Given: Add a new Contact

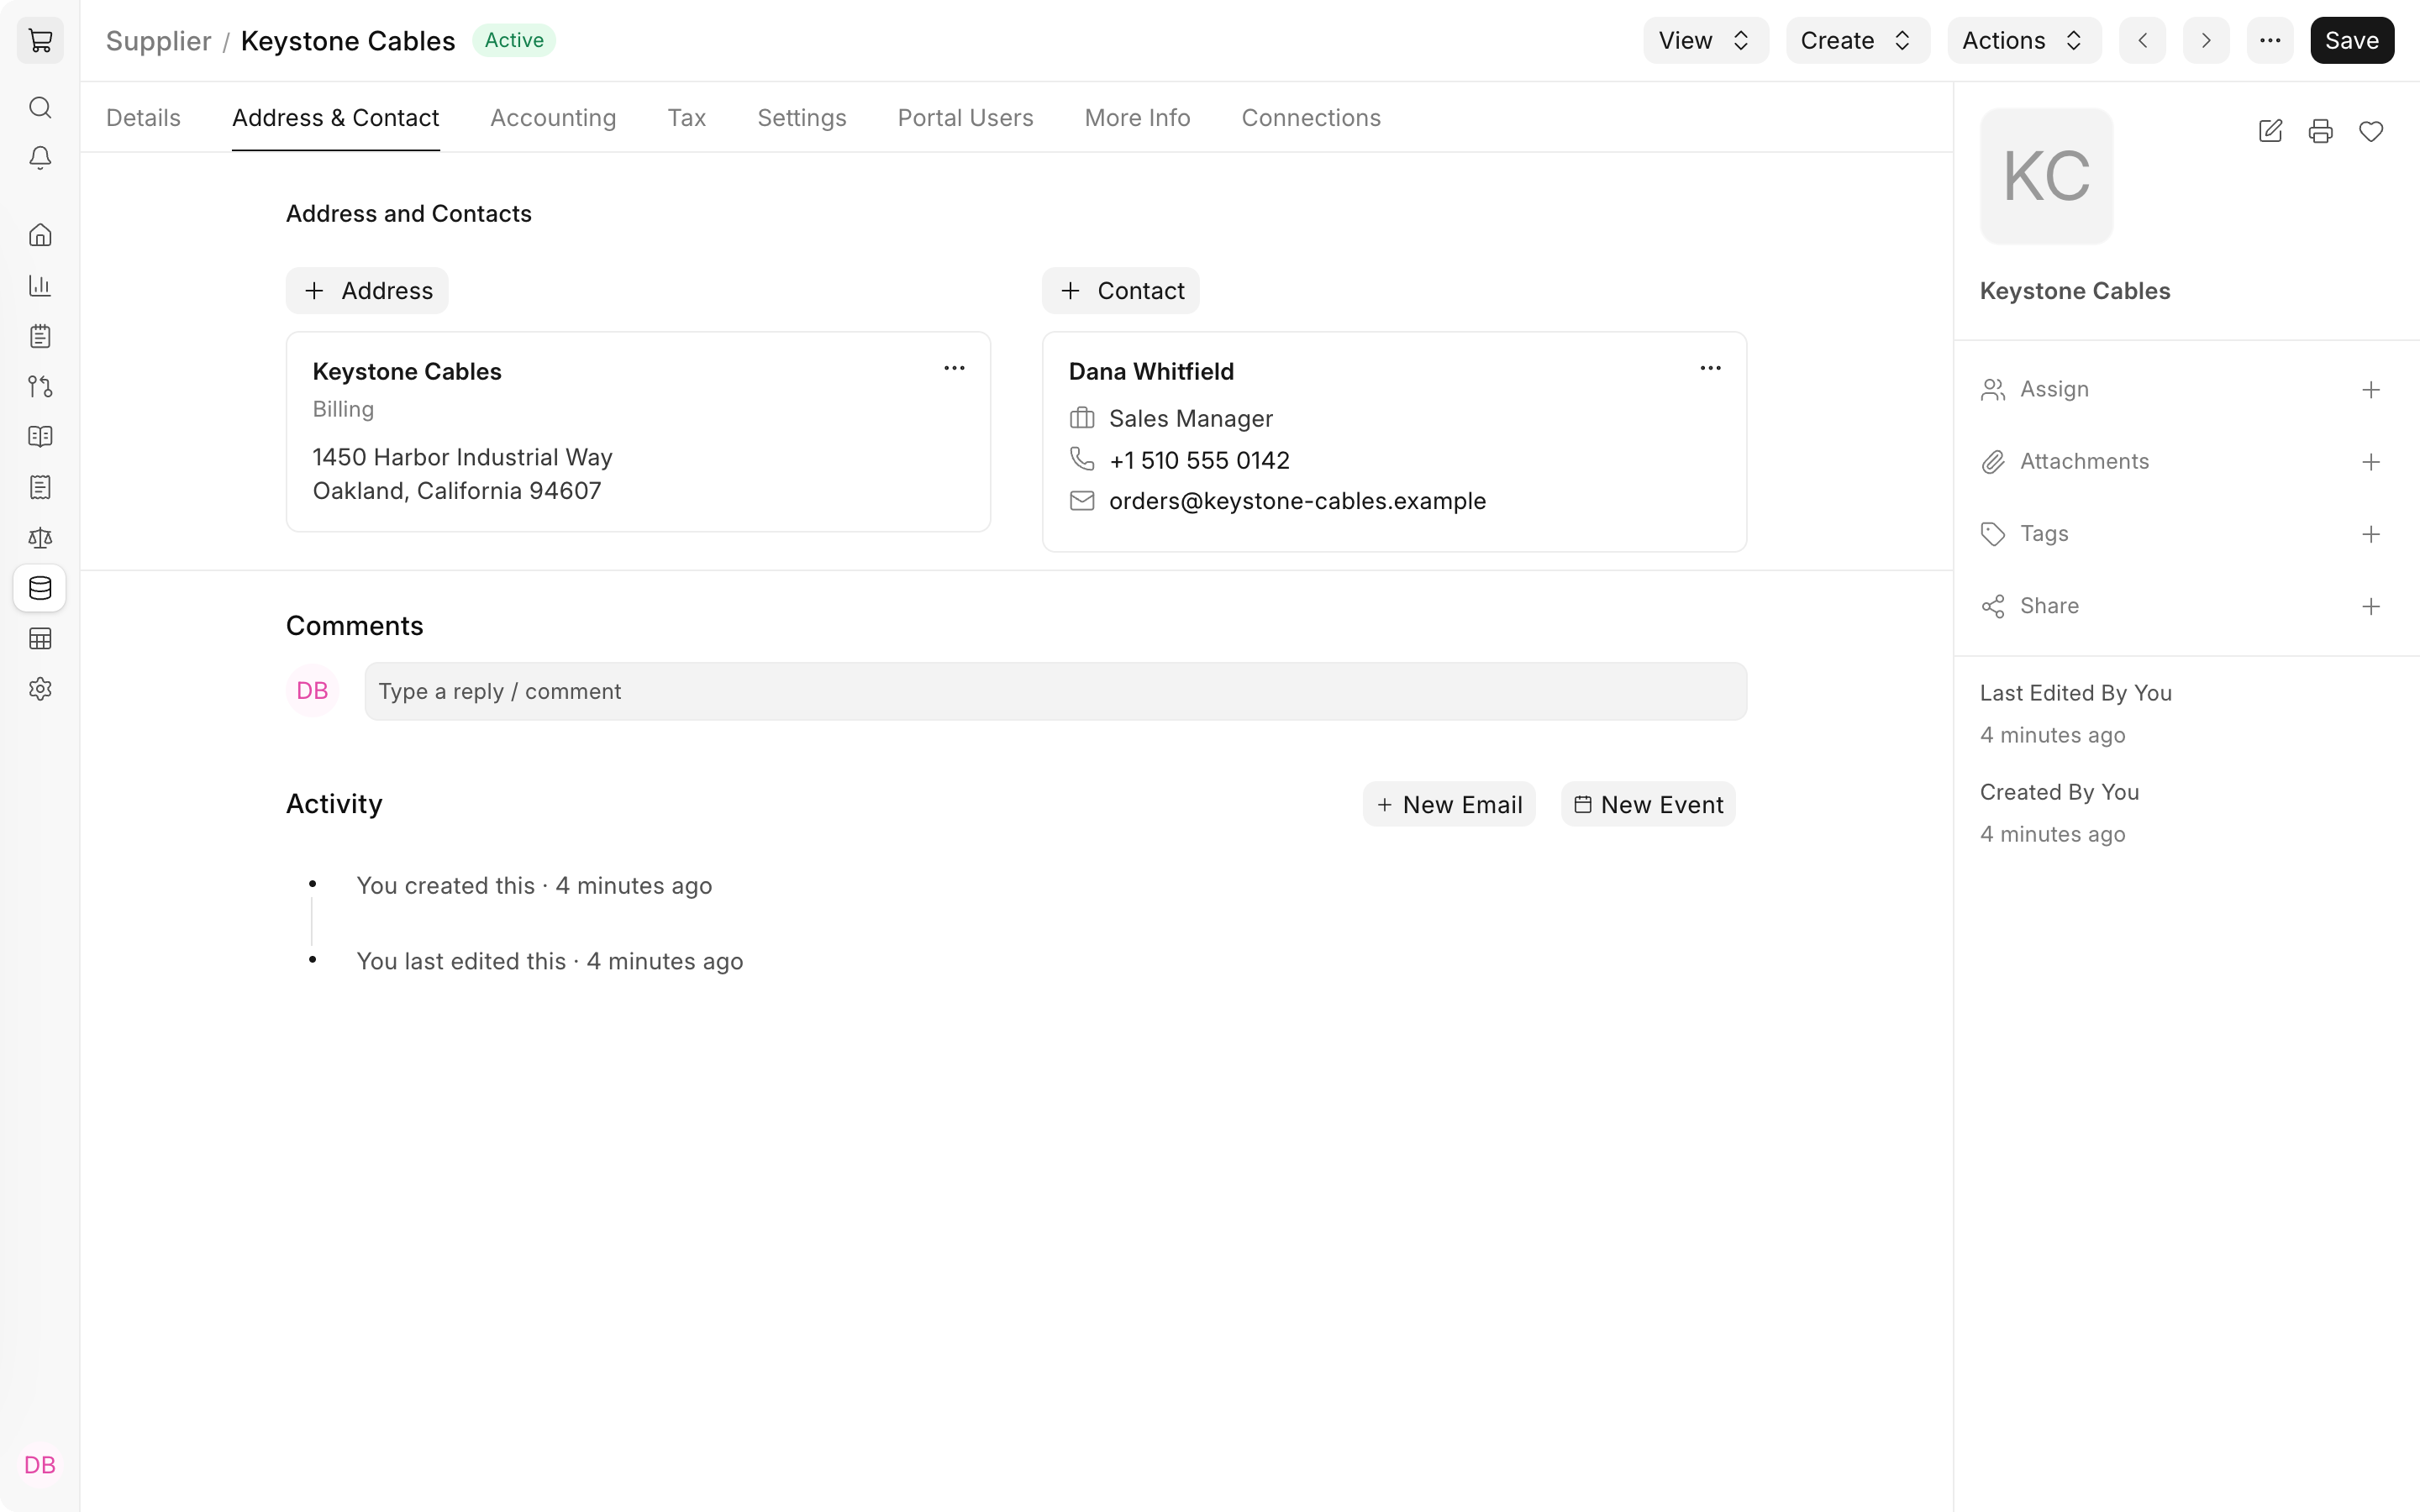Looking at the screenshot, I should (1121, 291).
